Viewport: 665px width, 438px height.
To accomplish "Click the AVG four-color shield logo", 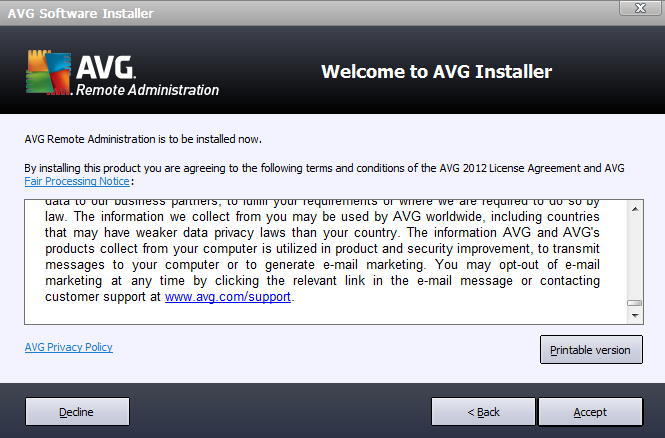I will (48, 73).
